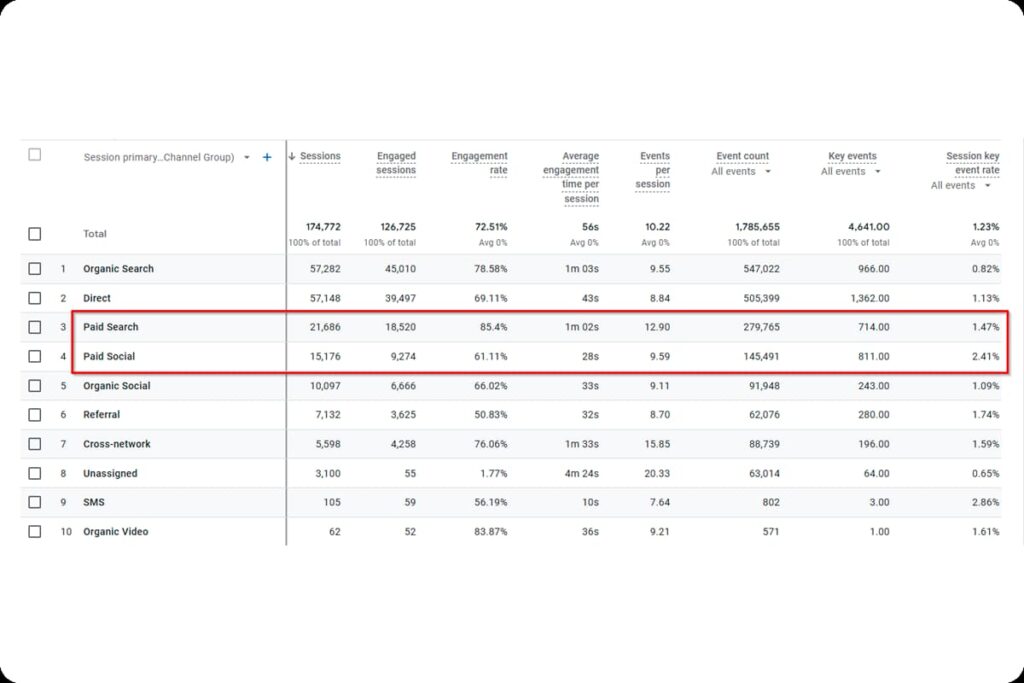Screen dimensions: 1024x683
Task: Click the Engagement rate column header
Action: (x=479, y=163)
